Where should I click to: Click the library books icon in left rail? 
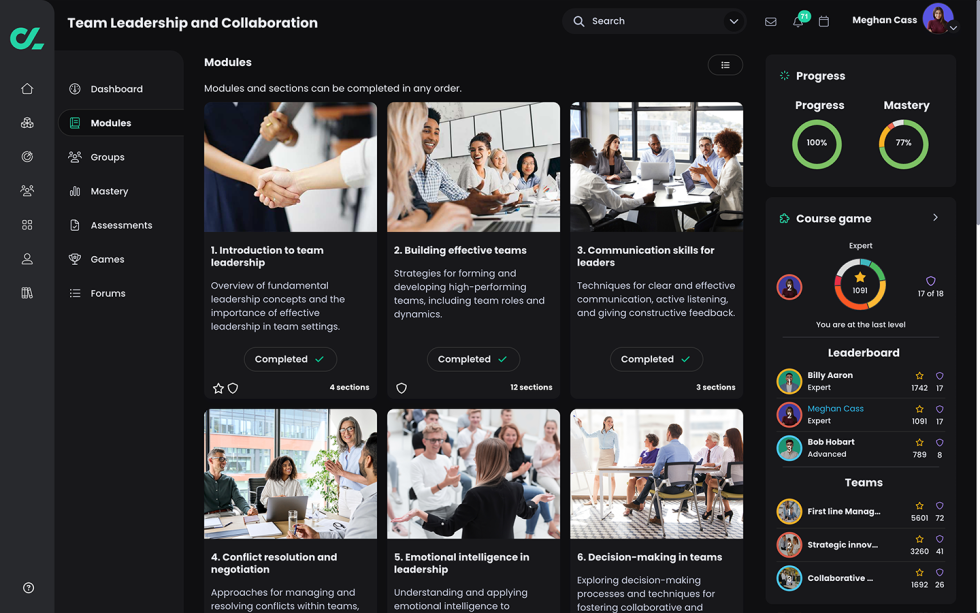pyautogui.click(x=27, y=293)
